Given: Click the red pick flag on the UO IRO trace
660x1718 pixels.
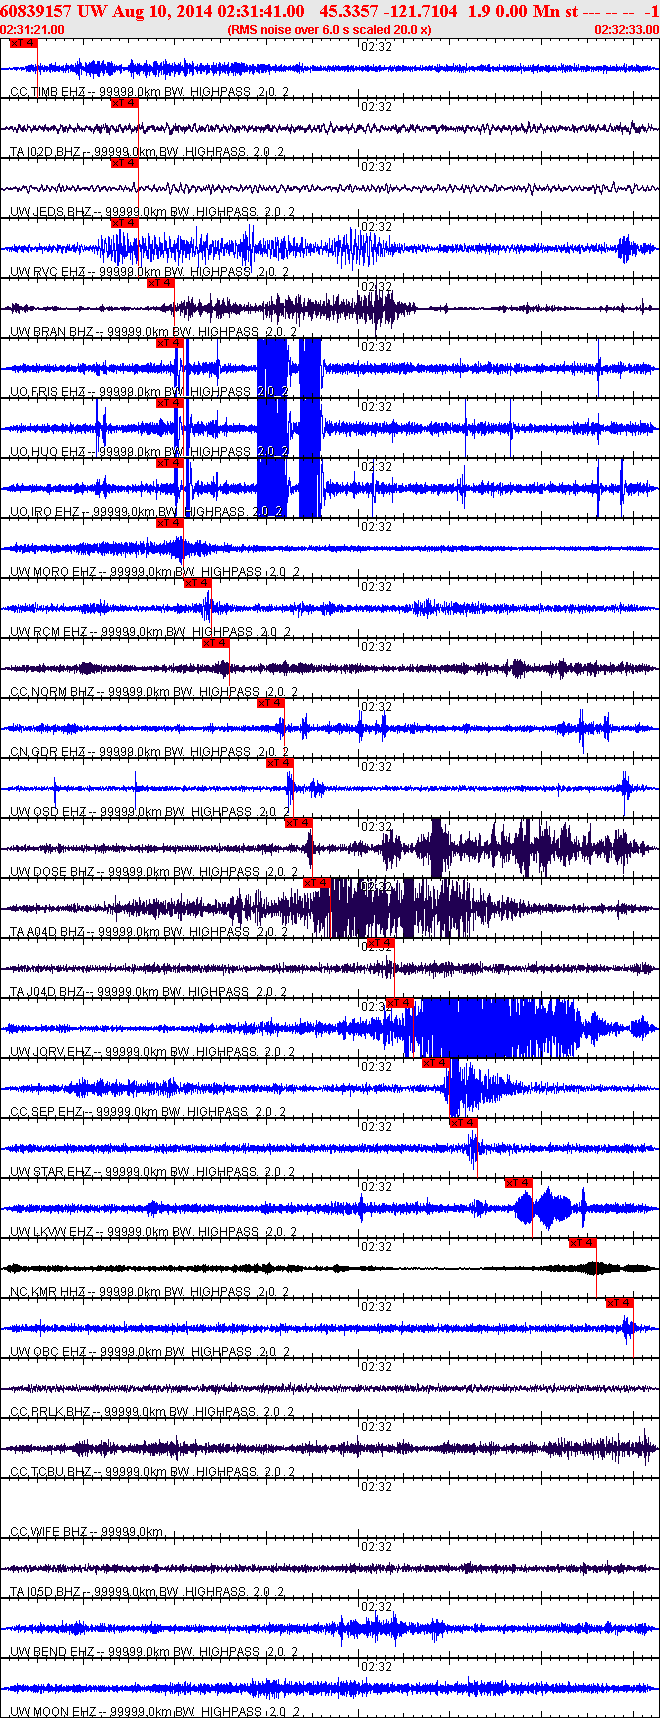Looking at the screenshot, I should (170, 463).
